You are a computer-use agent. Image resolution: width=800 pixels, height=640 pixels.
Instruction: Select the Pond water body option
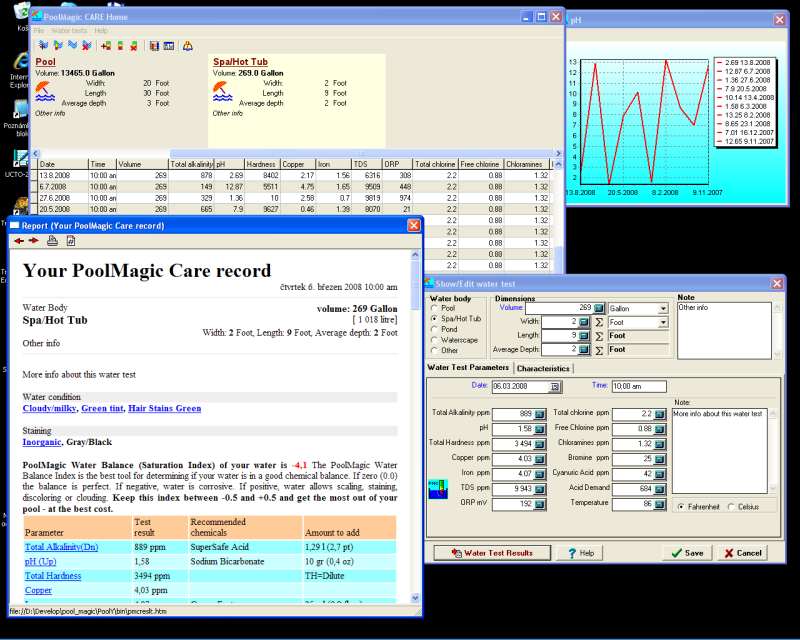pos(434,329)
